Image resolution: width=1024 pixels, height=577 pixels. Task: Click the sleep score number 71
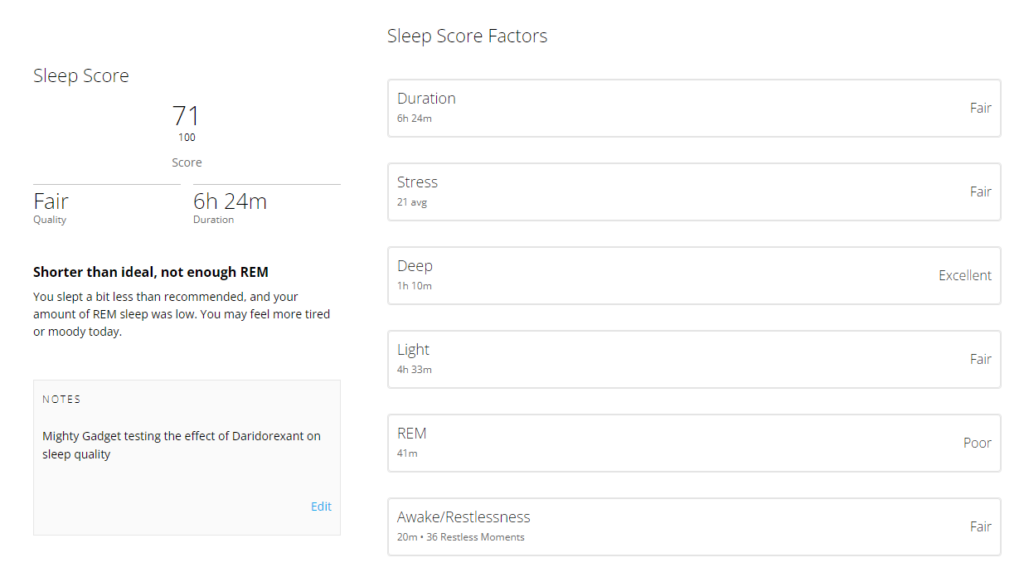[x=186, y=115]
